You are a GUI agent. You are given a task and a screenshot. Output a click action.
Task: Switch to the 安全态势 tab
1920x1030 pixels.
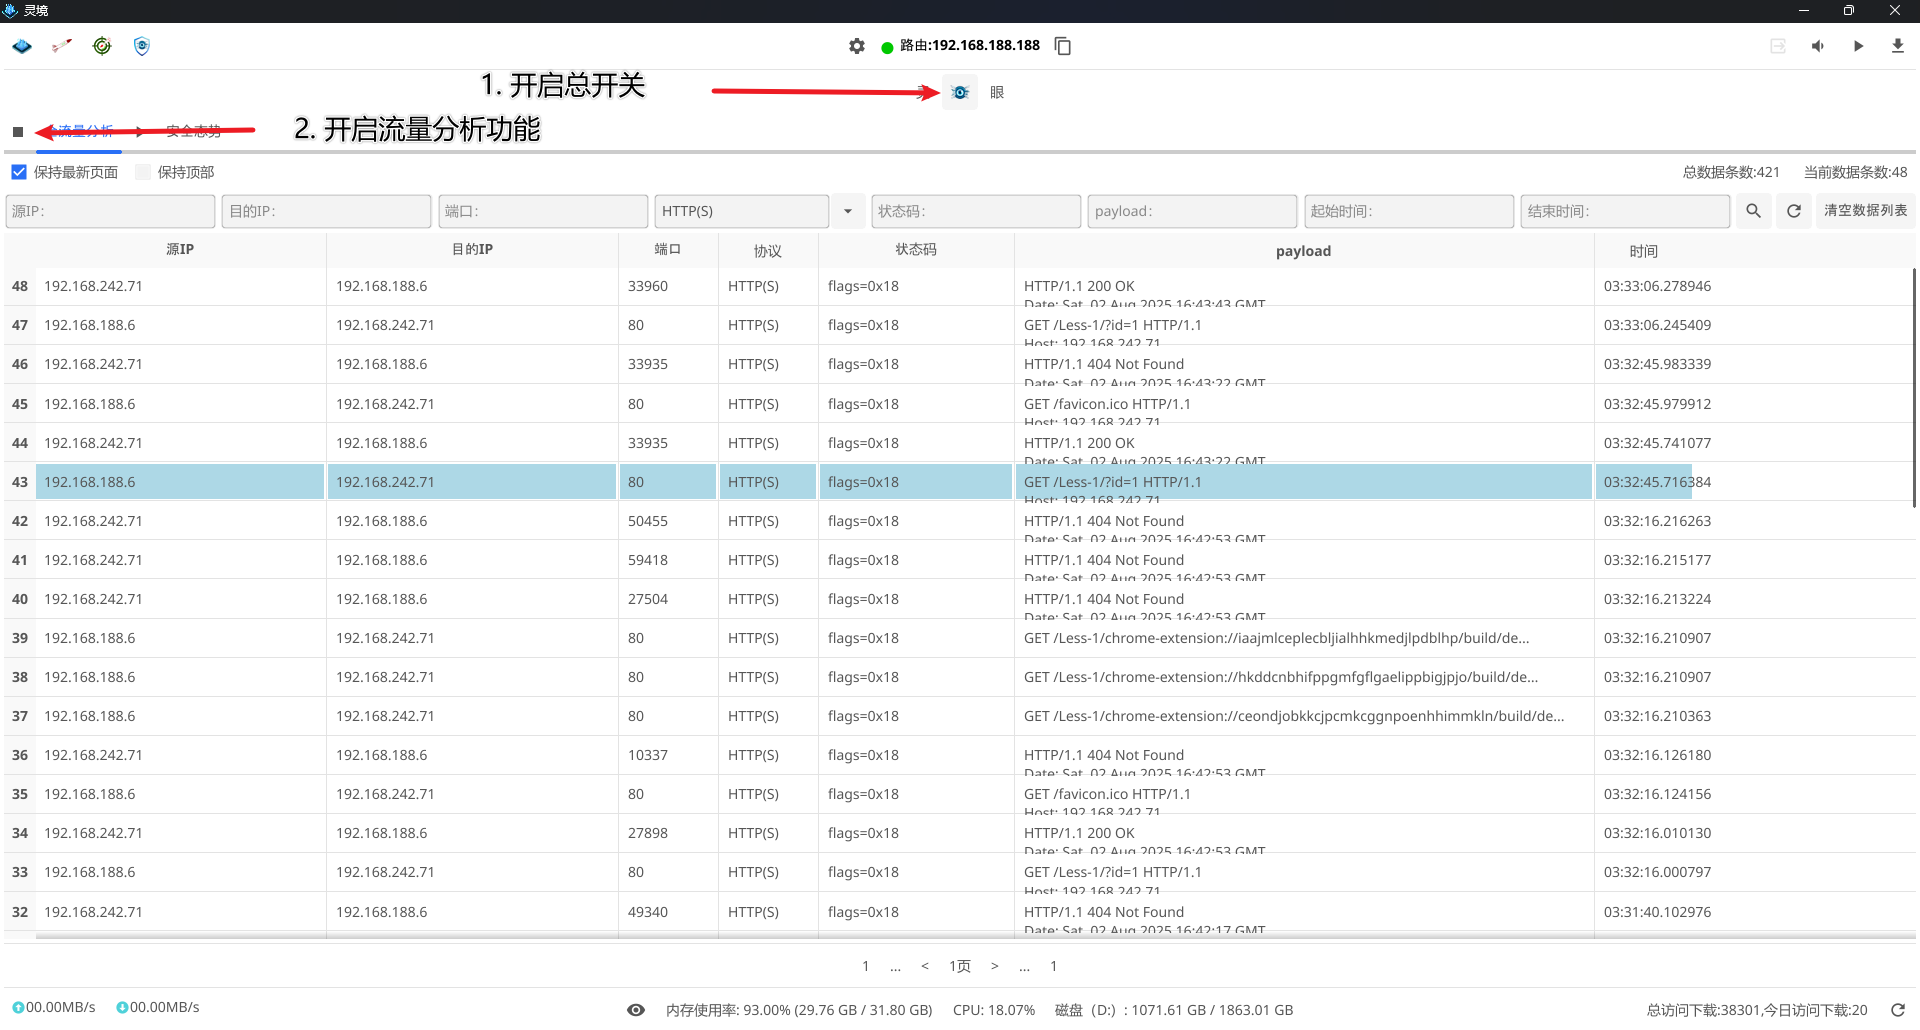(193, 131)
